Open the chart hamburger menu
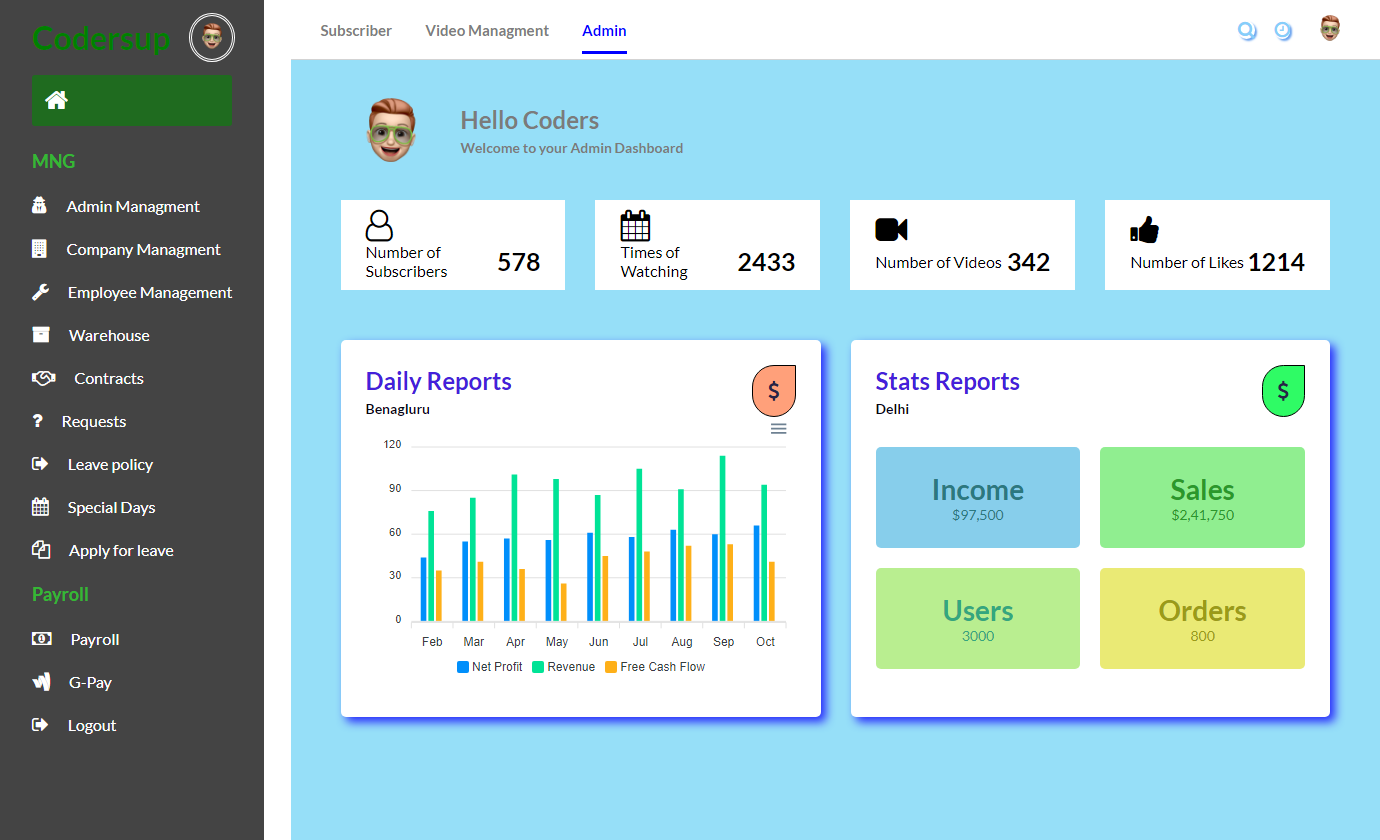Screen dimensions: 1380x840 click(778, 429)
